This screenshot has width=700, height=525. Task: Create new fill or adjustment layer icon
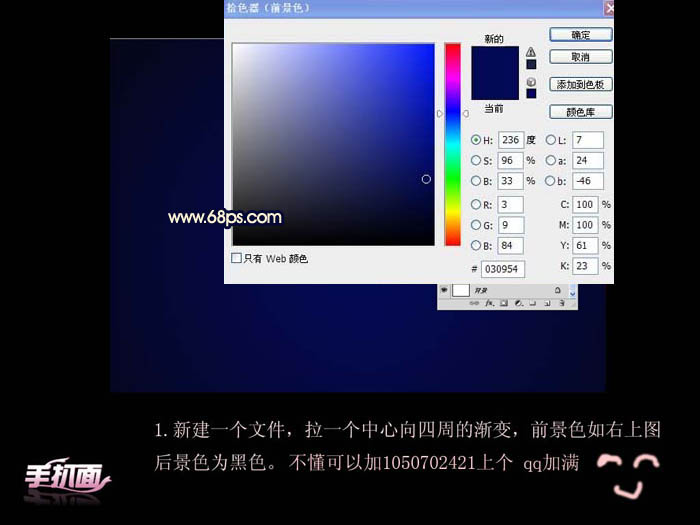pos(518,303)
